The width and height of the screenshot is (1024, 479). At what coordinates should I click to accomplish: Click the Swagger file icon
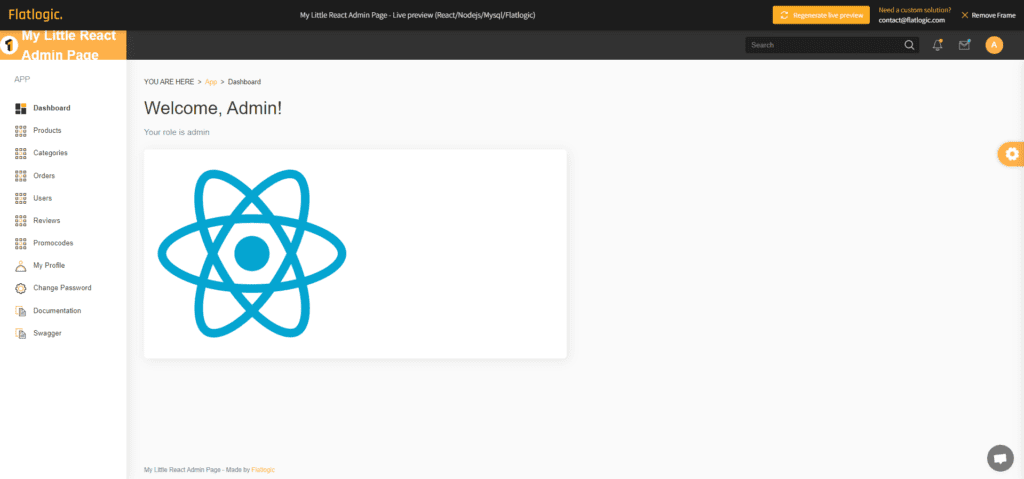pos(20,333)
